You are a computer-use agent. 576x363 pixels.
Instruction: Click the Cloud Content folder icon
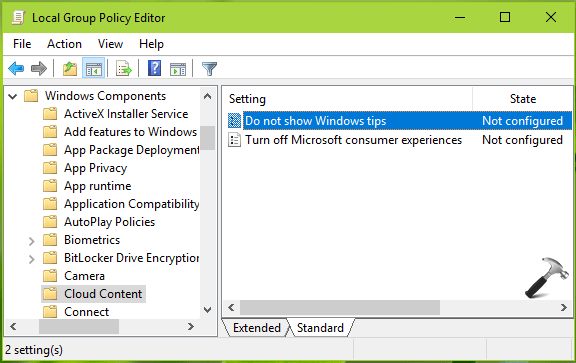(50, 294)
